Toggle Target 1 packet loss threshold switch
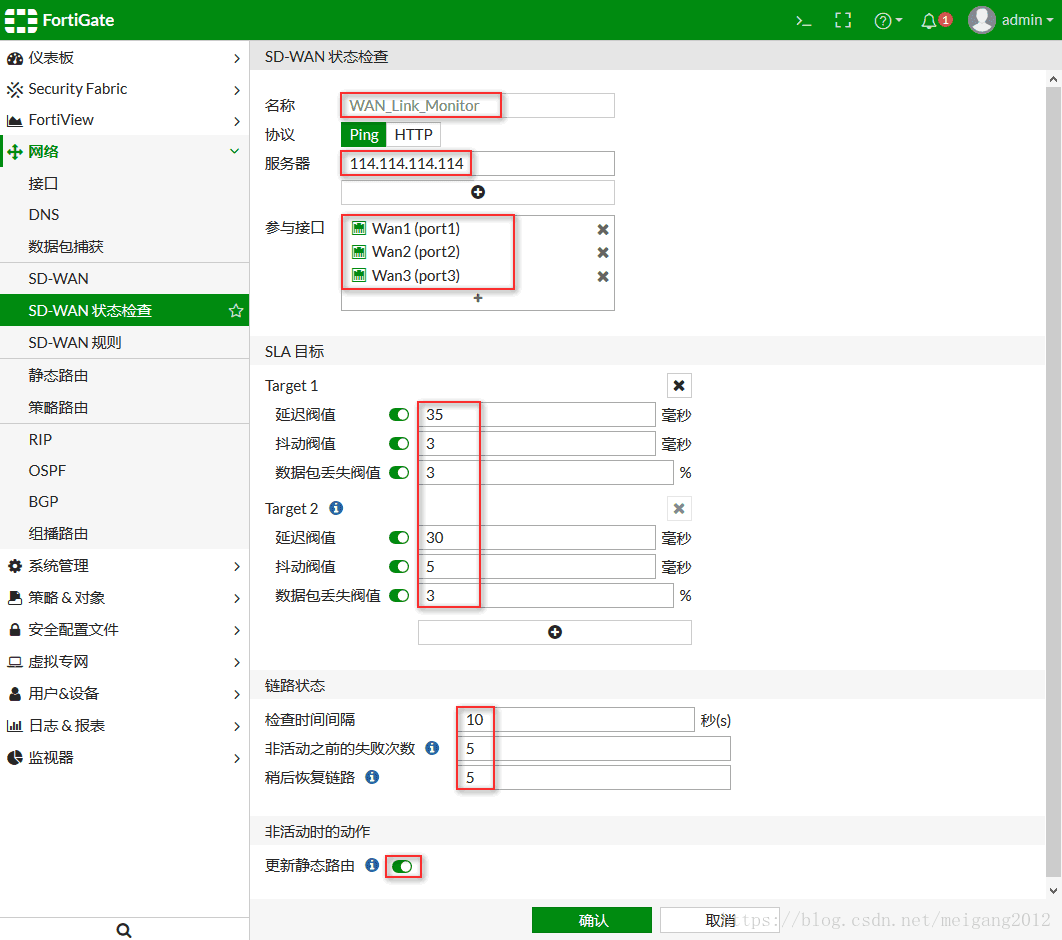Image resolution: width=1062 pixels, height=940 pixels. tap(399, 473)
